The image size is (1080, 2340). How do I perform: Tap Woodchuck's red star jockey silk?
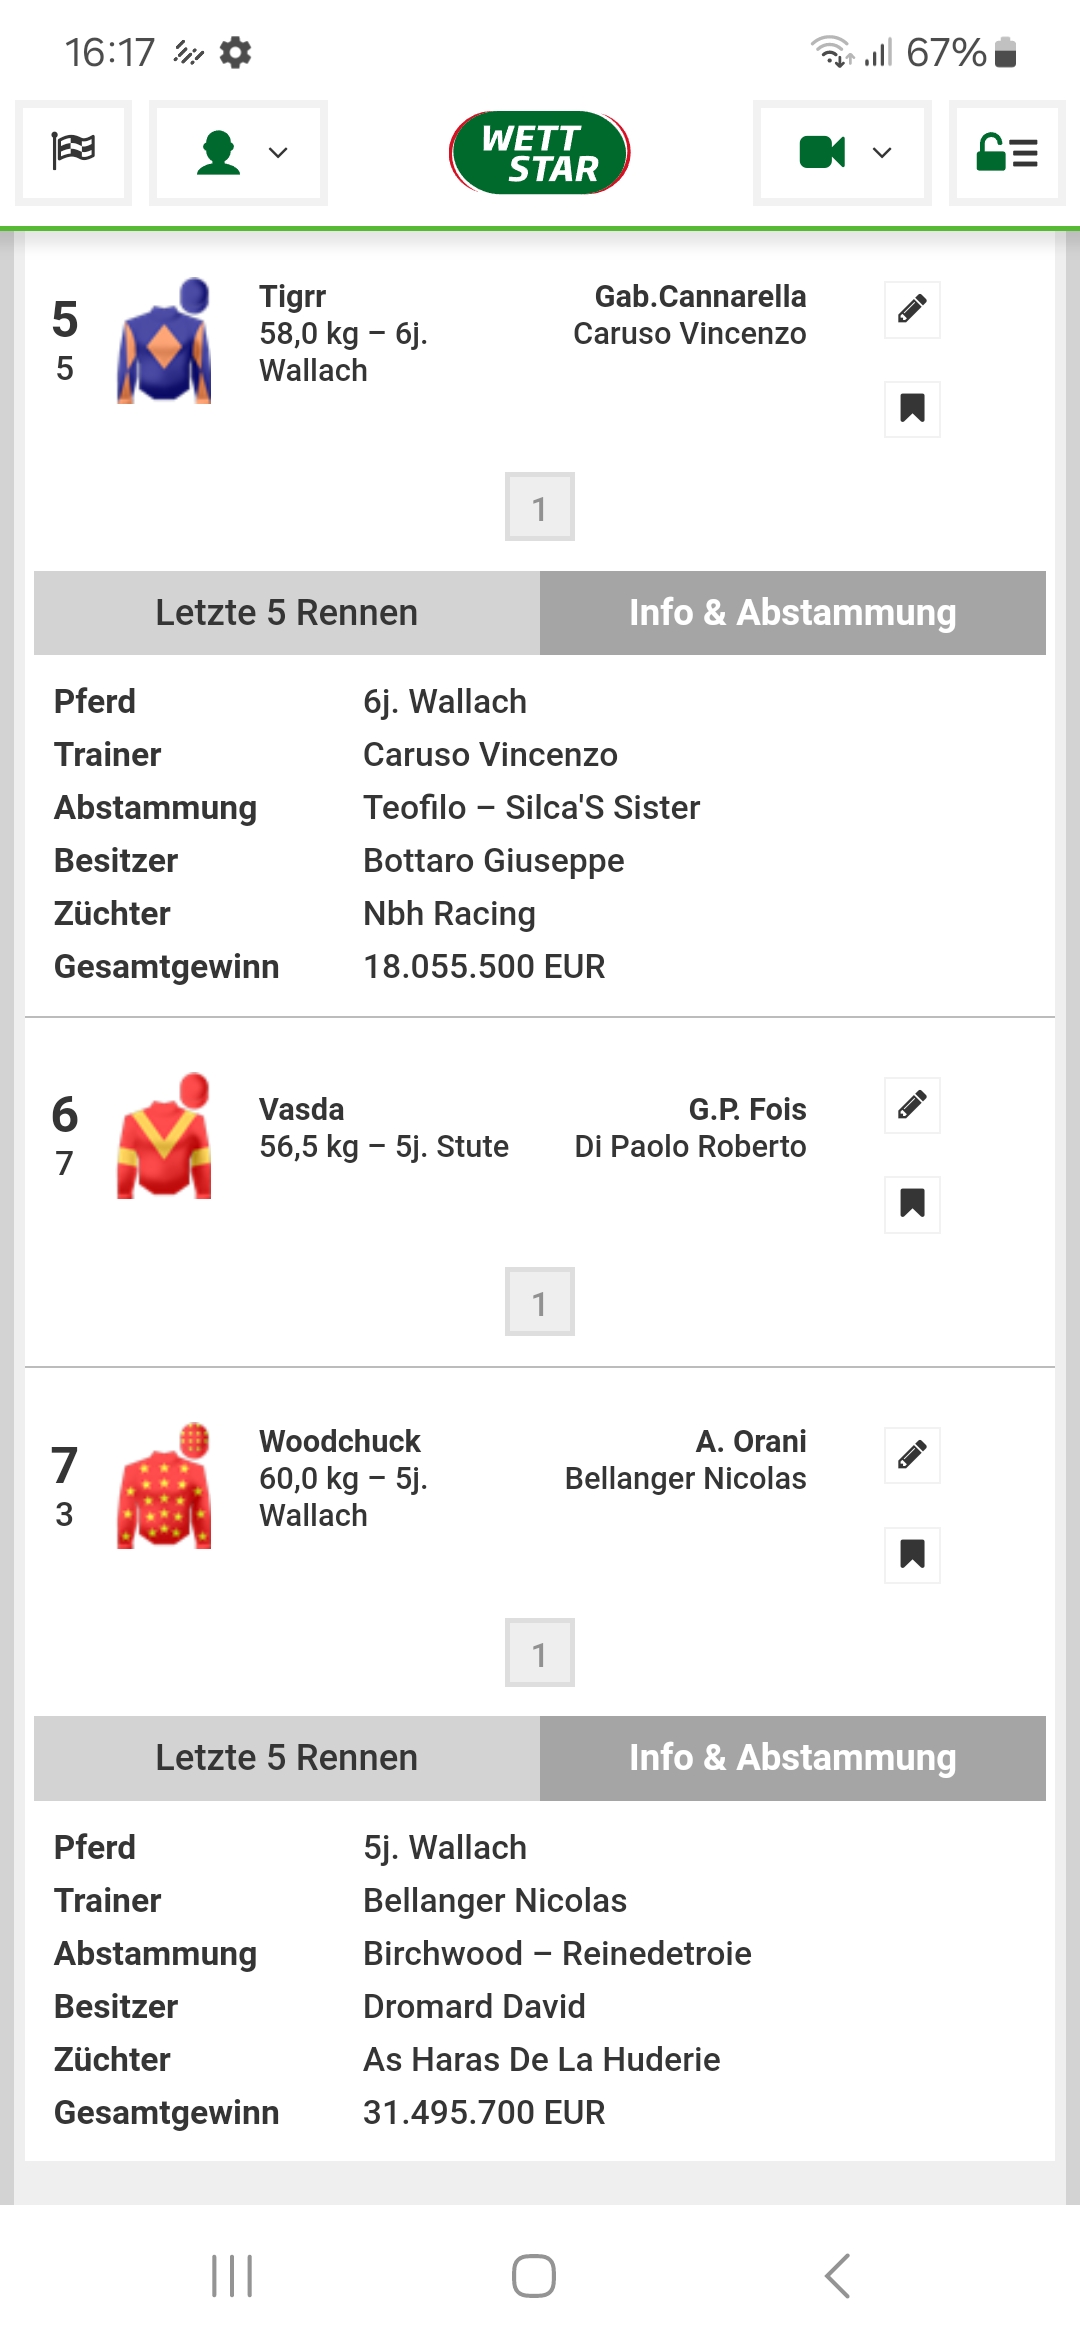click(164, 1486)
